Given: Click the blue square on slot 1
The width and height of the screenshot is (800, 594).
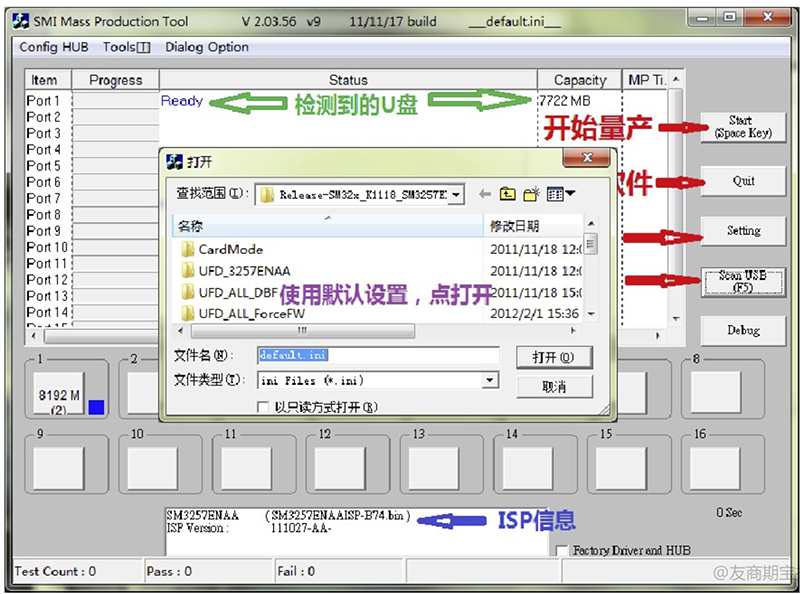Looking at the screenshot, I should pyautogui.click(x=96, y=407).
